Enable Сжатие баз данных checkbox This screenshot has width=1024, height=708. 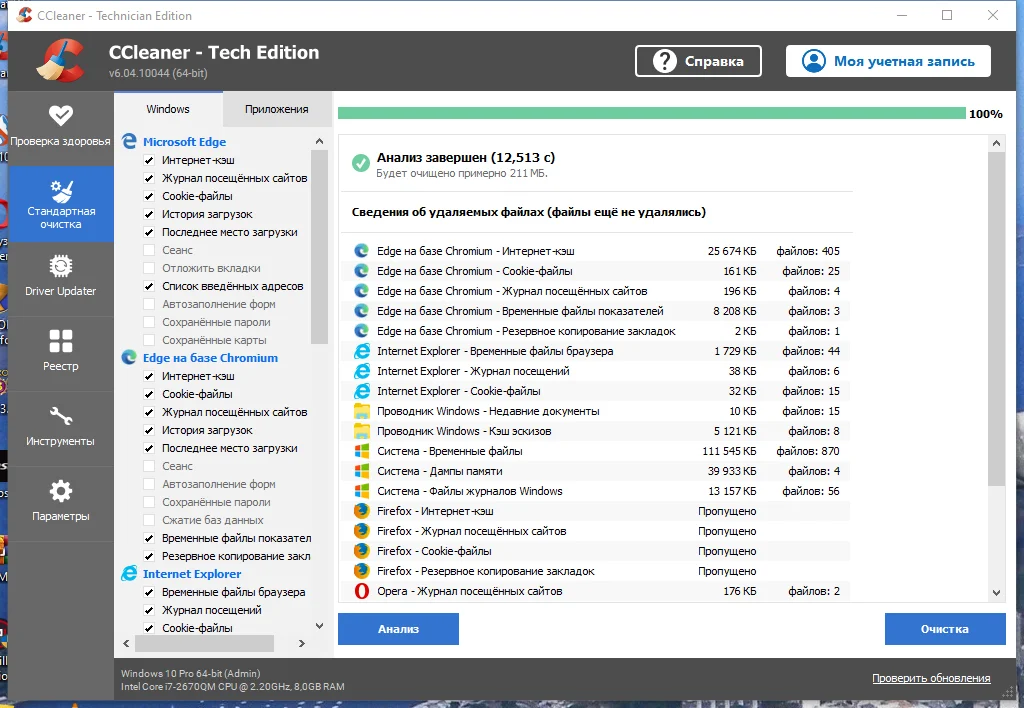(x=149, y=520)
